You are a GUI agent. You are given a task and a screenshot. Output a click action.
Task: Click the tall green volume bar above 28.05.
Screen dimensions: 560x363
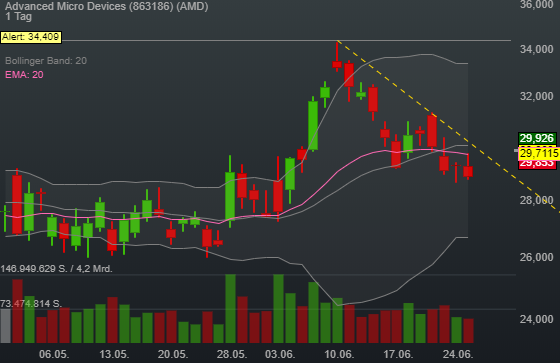tap(230, 309)
